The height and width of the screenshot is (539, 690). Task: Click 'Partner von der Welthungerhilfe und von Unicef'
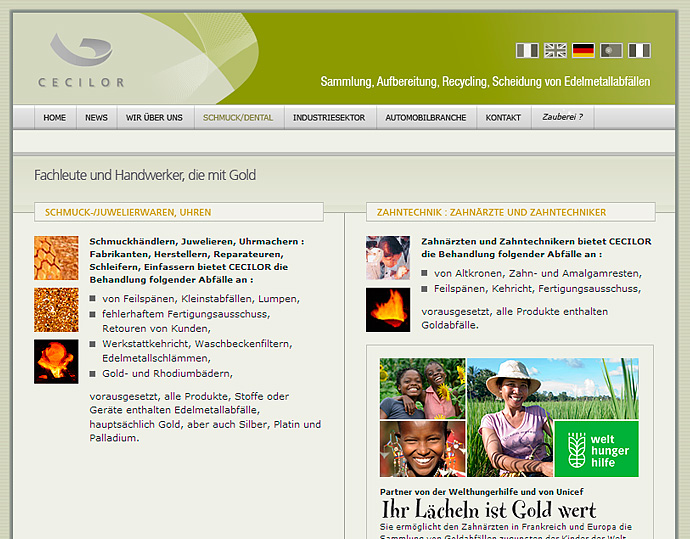[x=482, y=492]
